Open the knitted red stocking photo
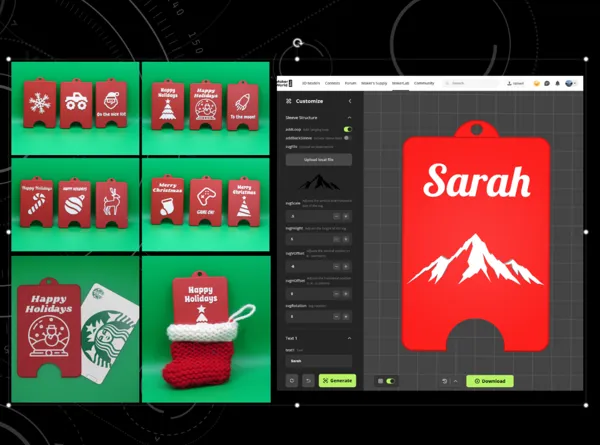The height and width of the screenshot is (445, 600). click(206, 329)
